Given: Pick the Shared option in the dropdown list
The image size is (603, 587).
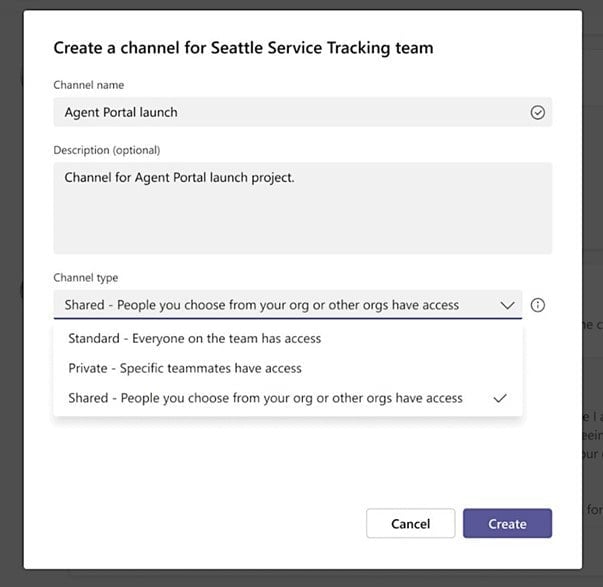Looking at the screenshot, I should click(265, 398).
